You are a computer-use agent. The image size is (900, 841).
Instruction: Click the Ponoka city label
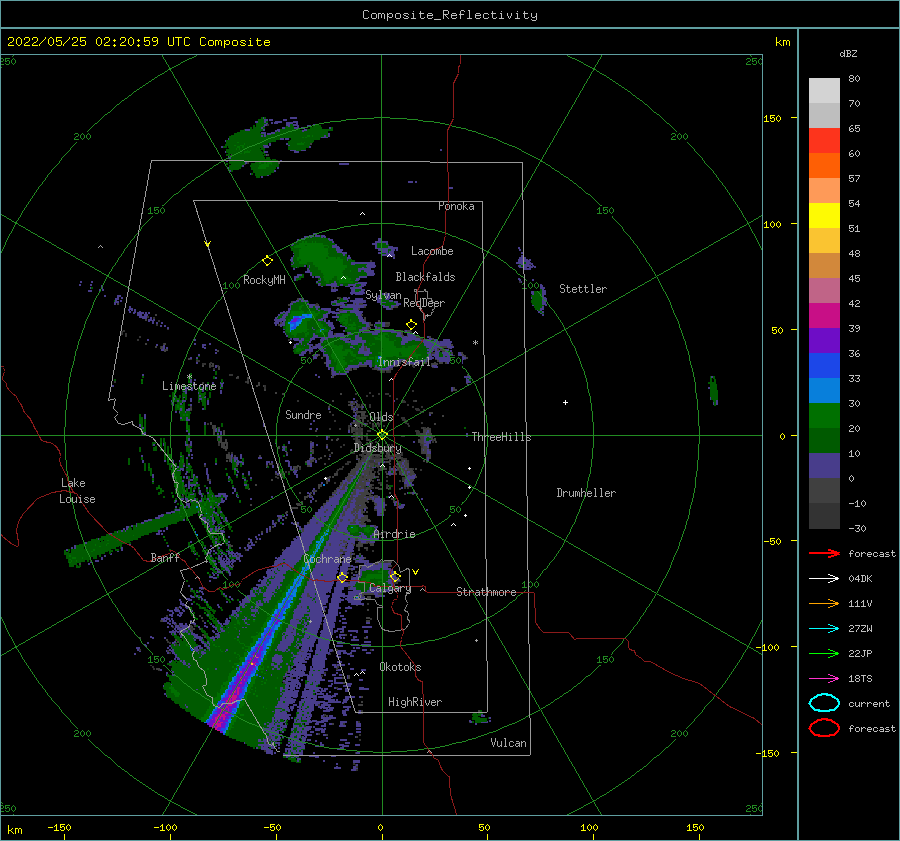click(x=456, y=206)
